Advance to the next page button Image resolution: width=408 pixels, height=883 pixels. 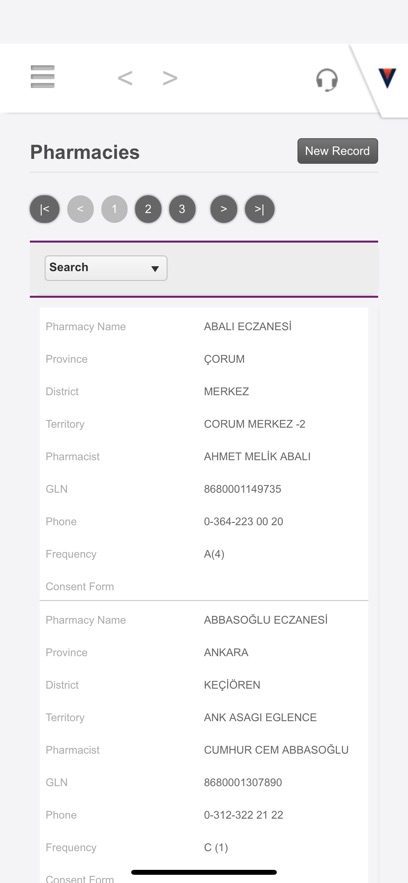click(224, 209)
